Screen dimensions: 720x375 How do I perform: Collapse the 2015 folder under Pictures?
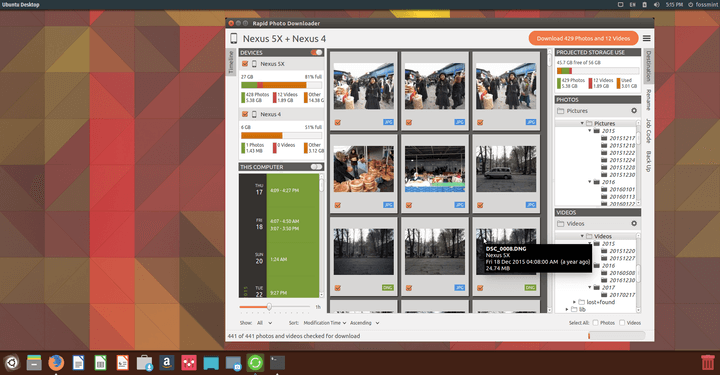click(590, 131)
